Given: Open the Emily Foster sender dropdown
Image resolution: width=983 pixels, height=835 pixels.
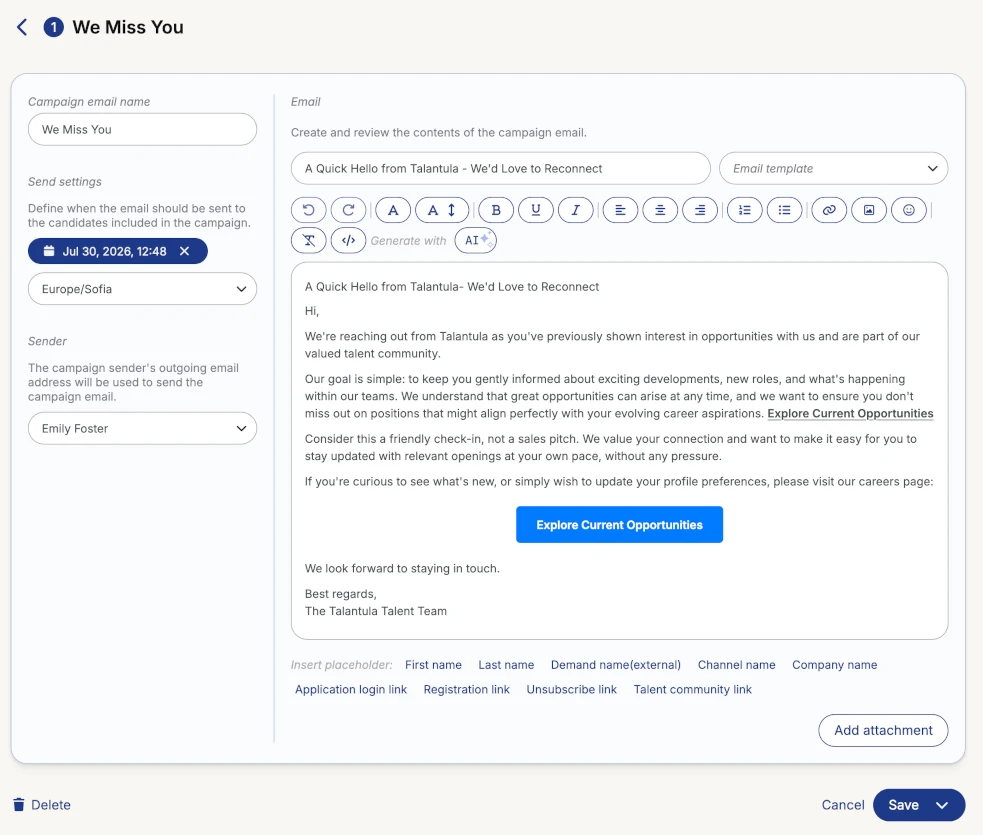Looking at the screenshot, I should (x=142, y=428).
